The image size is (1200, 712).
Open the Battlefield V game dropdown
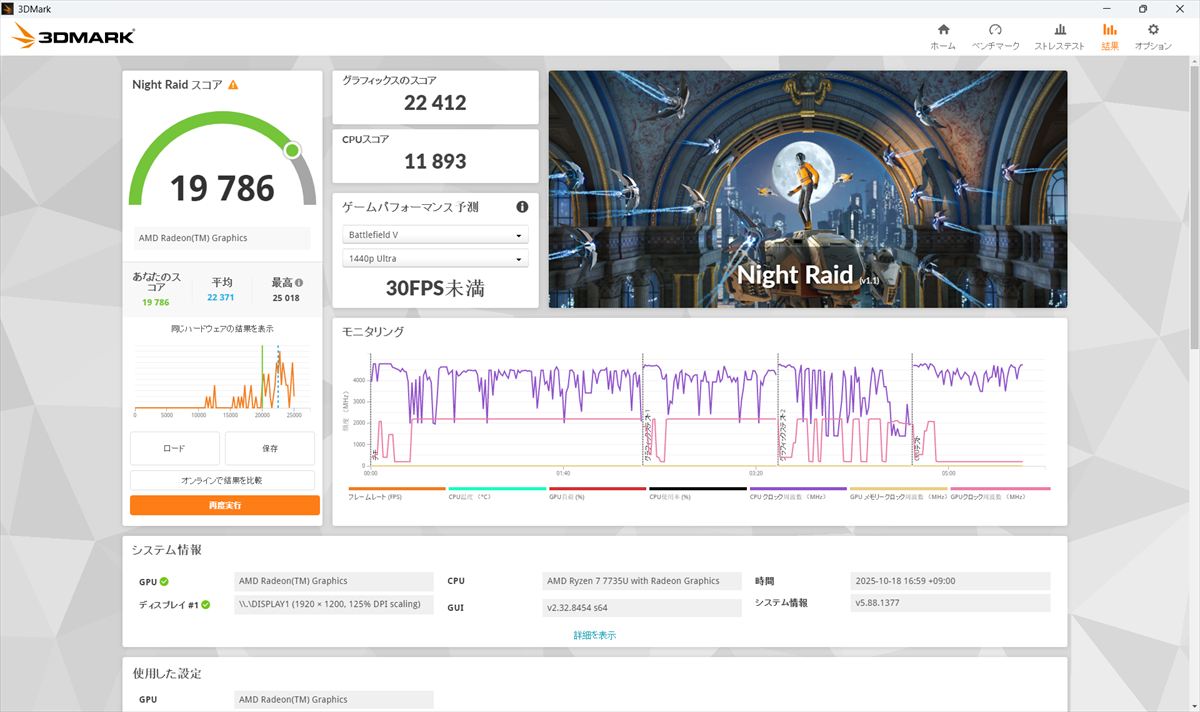tap(435, 235)
